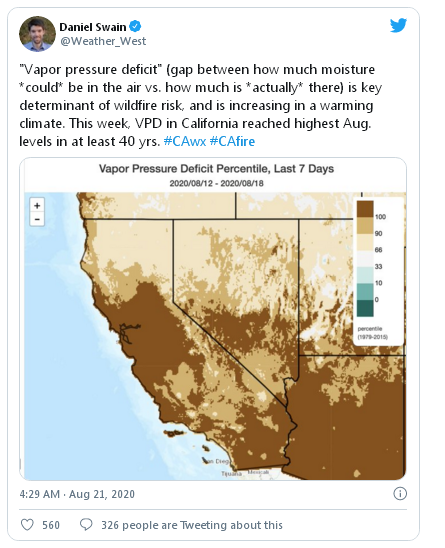Click the verified badge beside Daniel Swain

135,26
